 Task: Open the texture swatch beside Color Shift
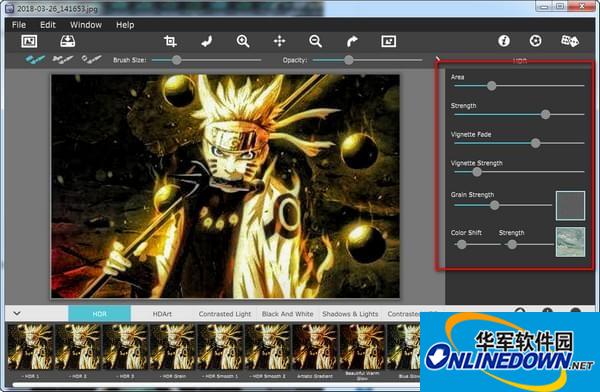pyautogui.click(x=570, y=242)
